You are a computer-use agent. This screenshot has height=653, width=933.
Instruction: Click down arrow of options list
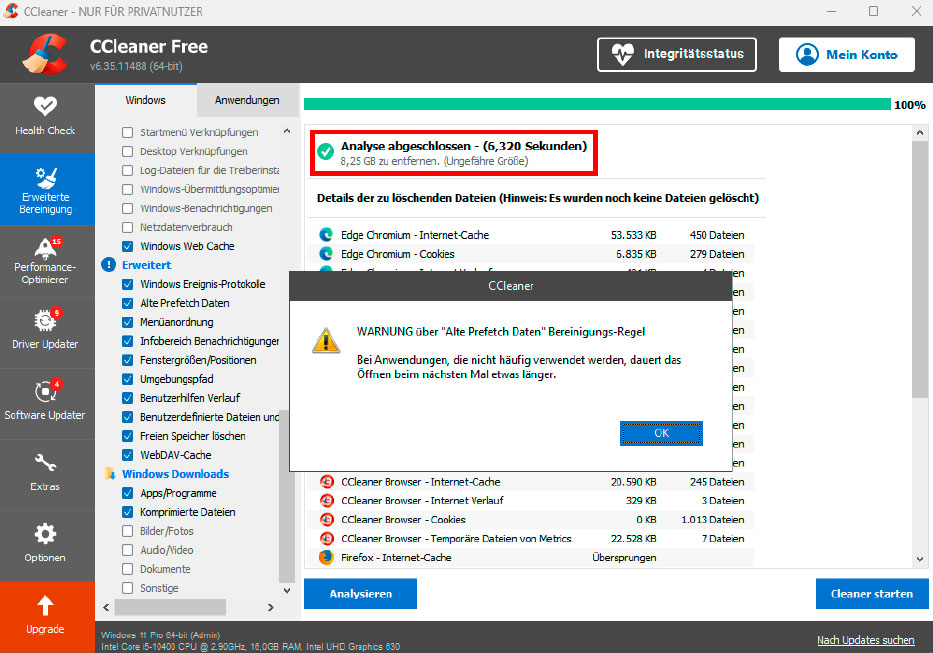click(x=287, y=590)
